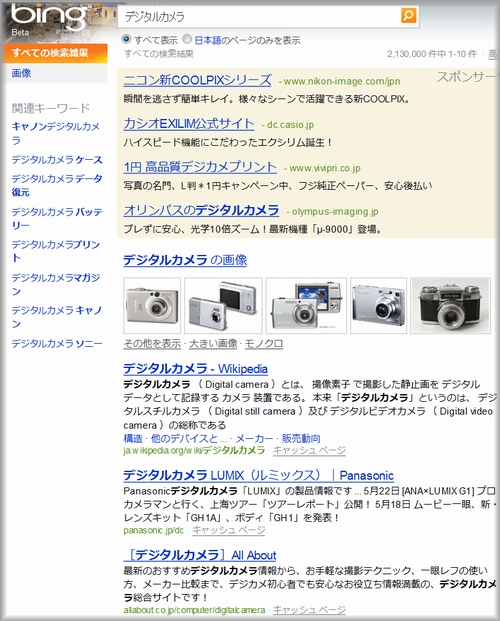Click the ja.wikipedia.org green URL text
500x621 pixels.
point(194,450)
